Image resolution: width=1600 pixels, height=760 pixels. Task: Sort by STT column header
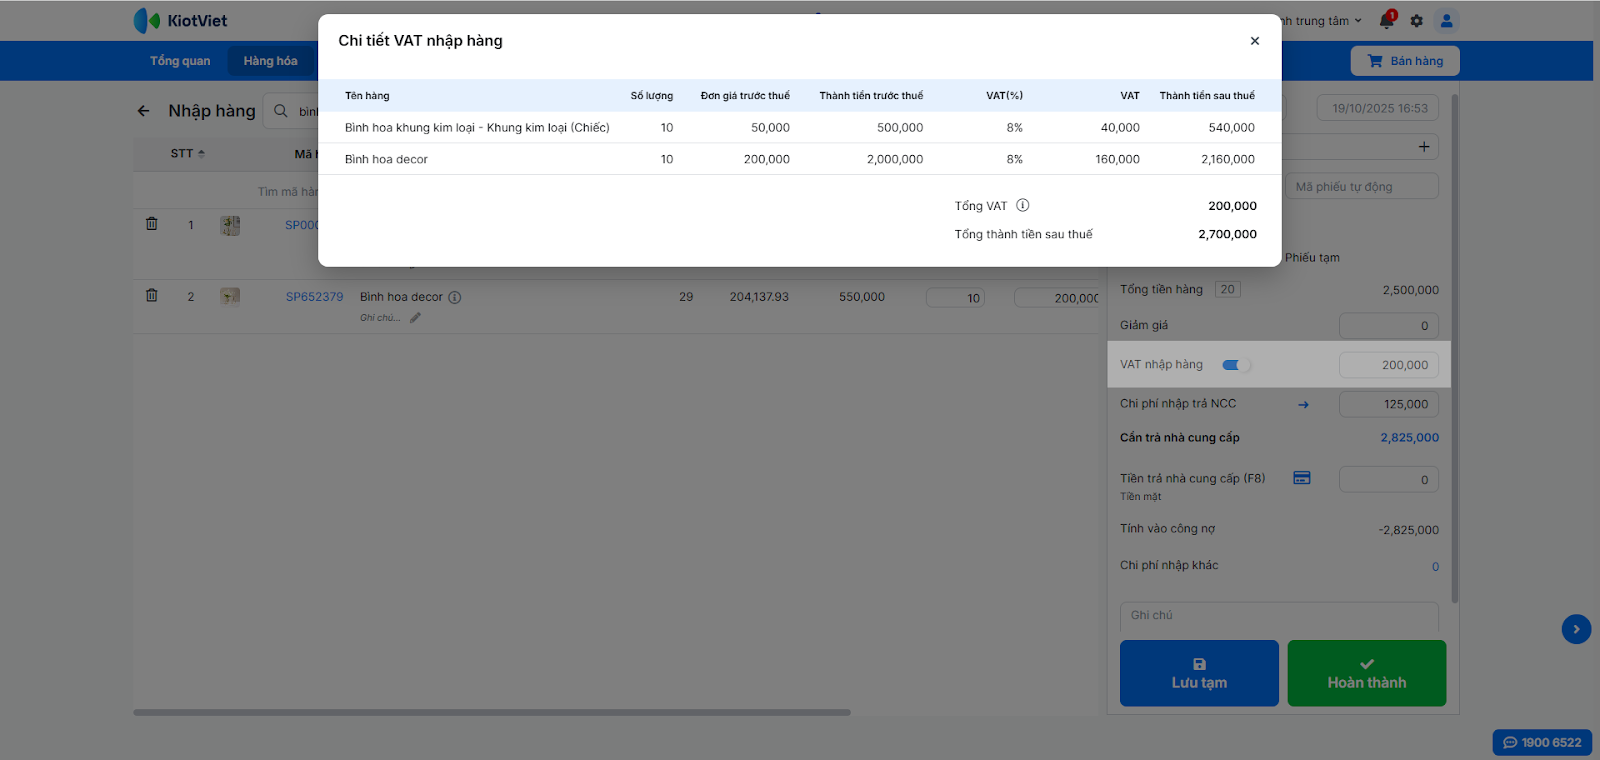pos(187,154)
